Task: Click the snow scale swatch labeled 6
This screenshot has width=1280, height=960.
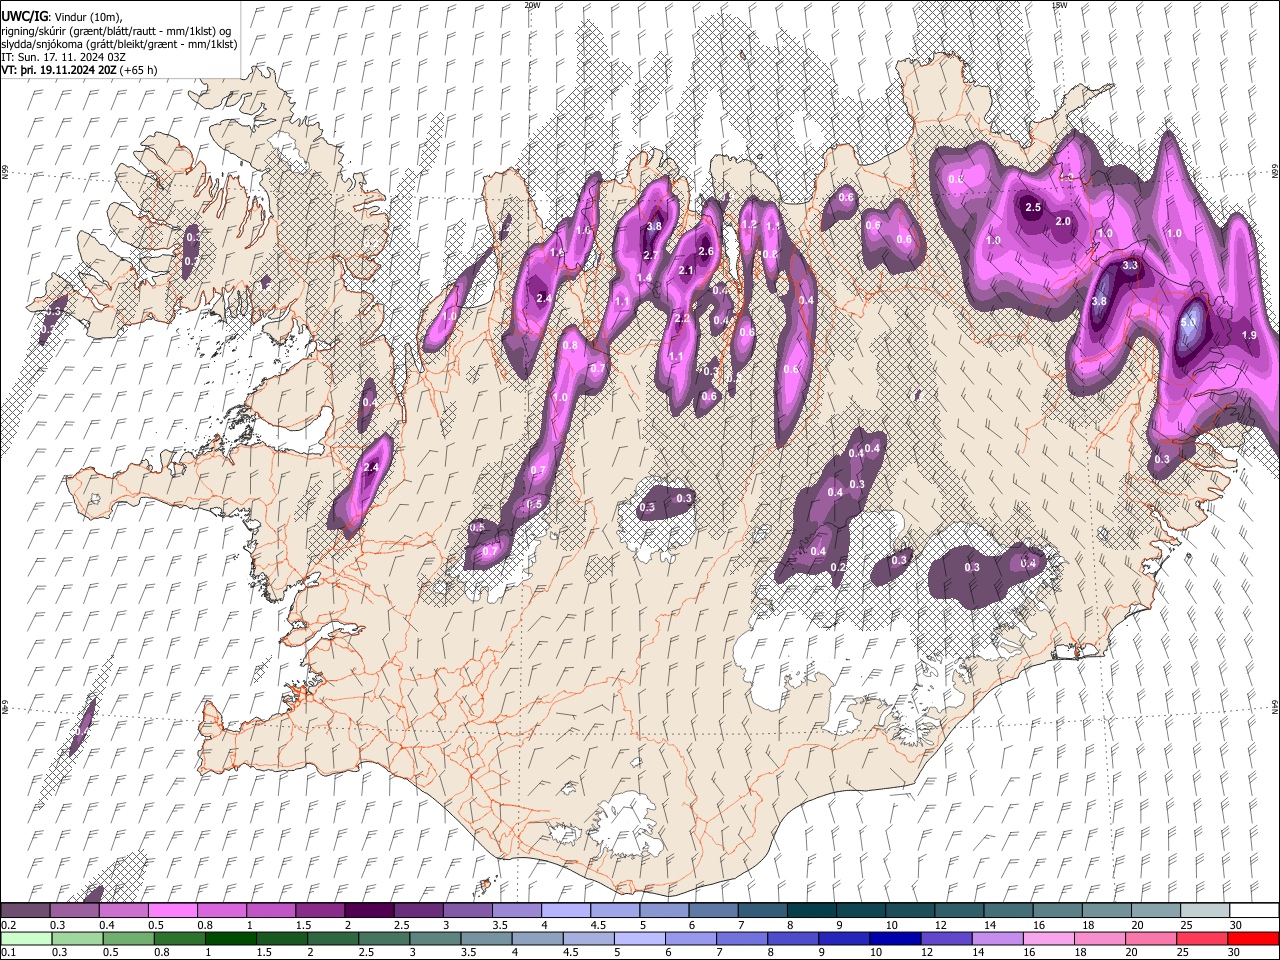Action: click(712, 910)
